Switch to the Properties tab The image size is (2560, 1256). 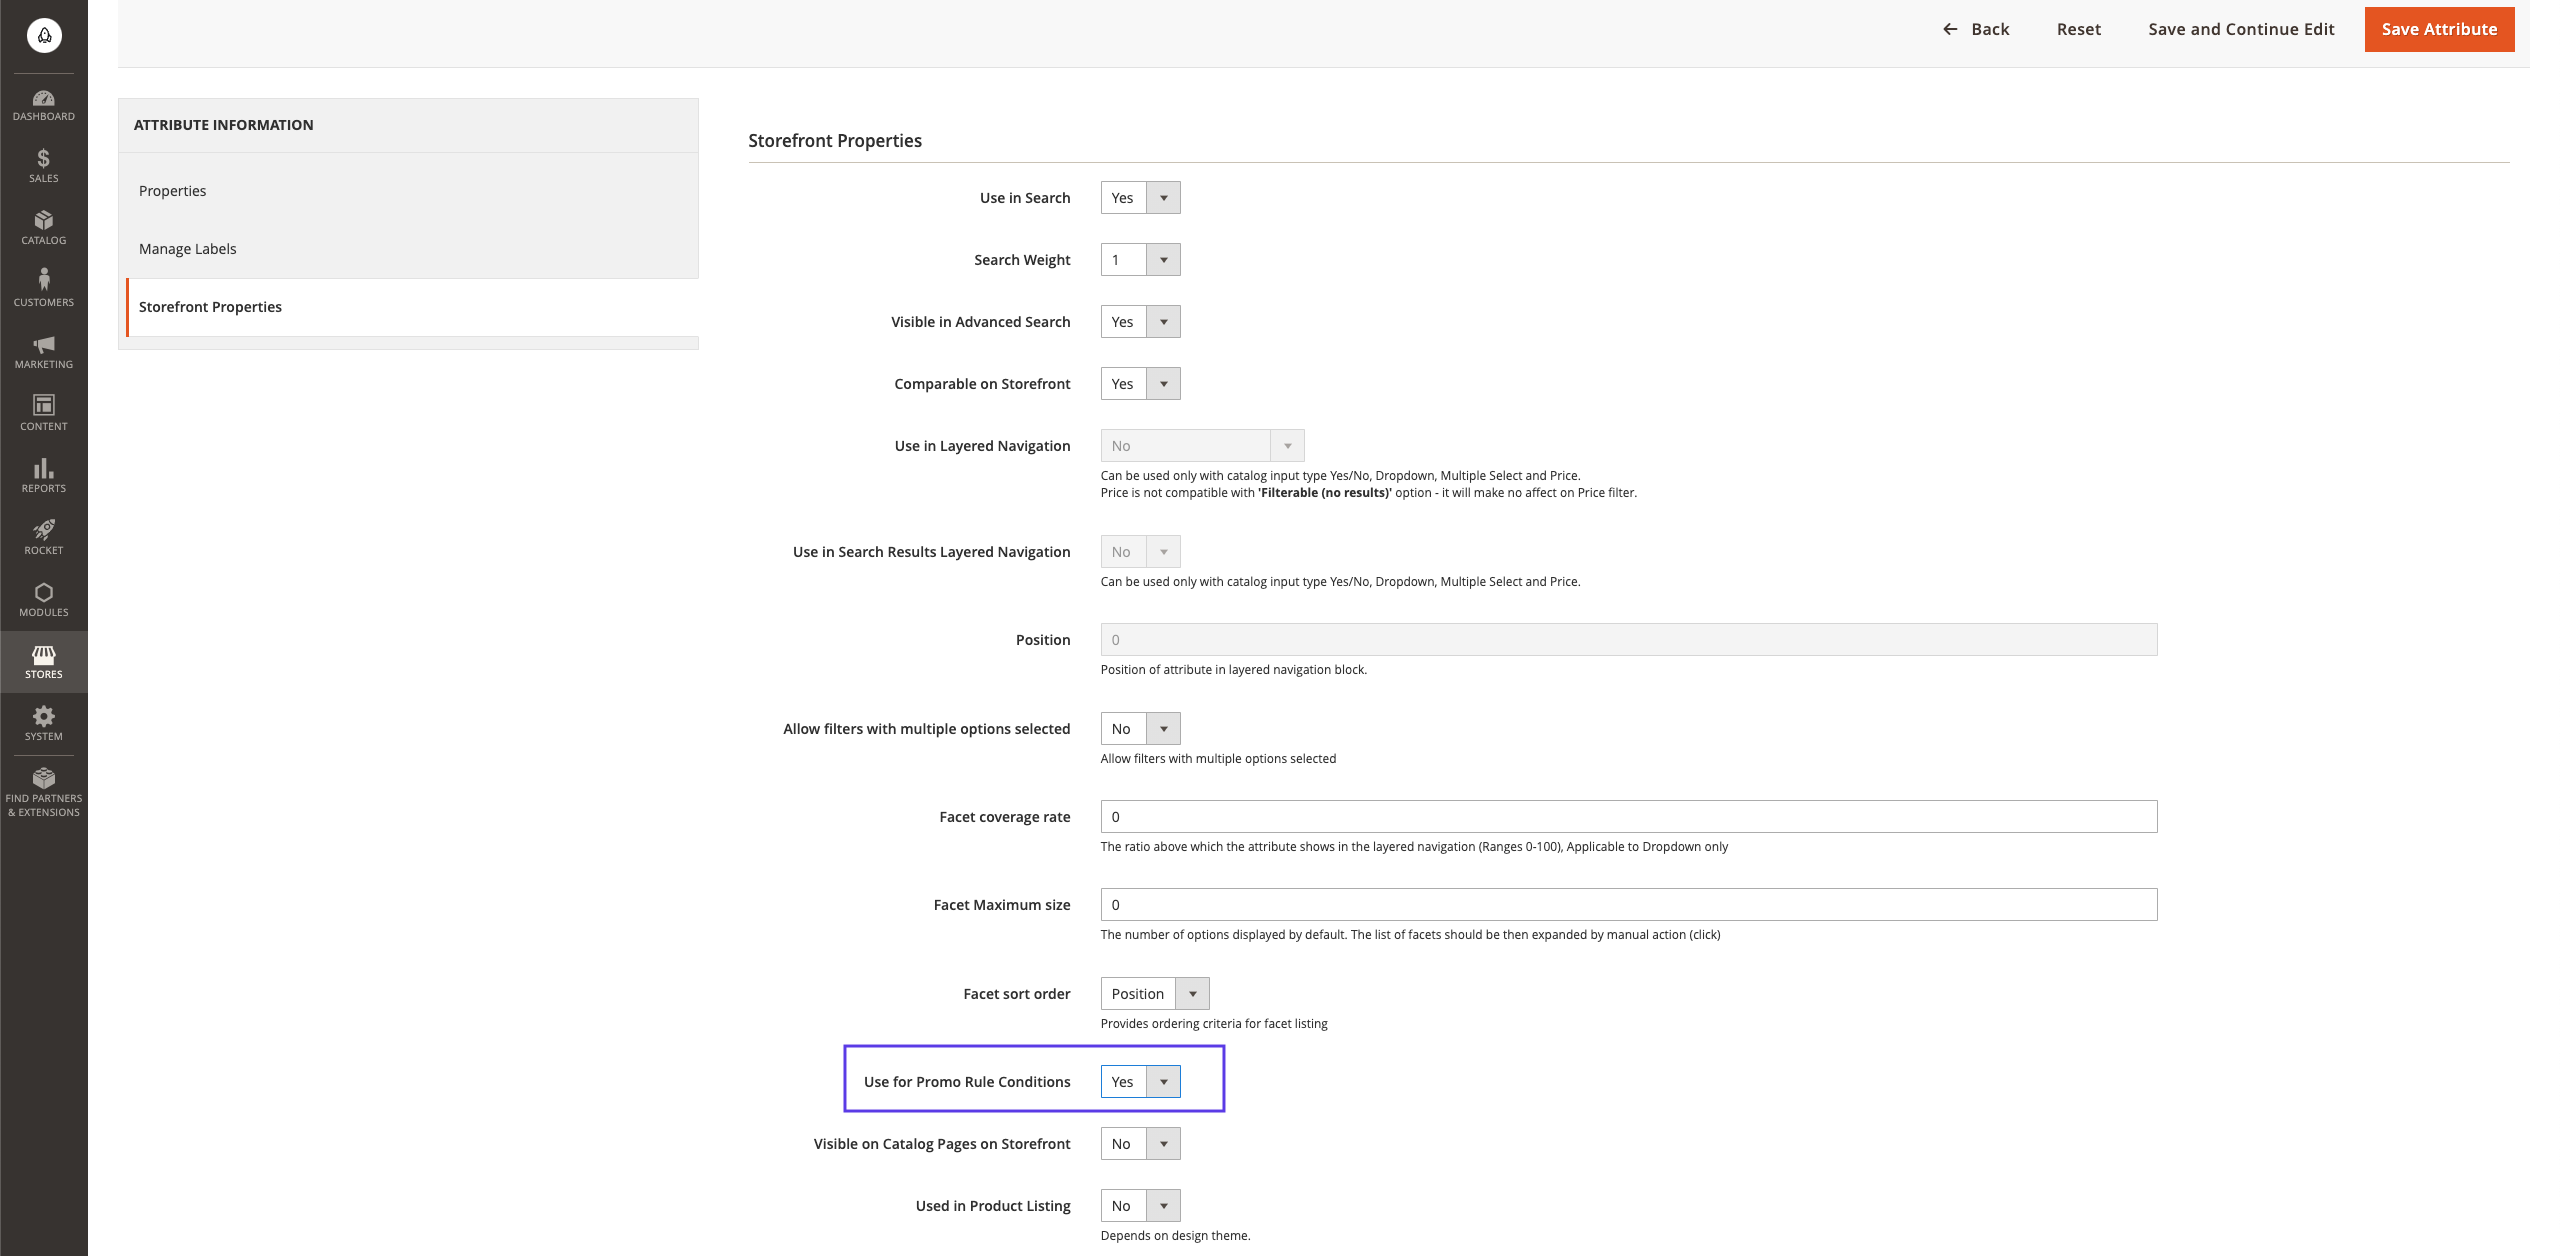coord(172,191)
